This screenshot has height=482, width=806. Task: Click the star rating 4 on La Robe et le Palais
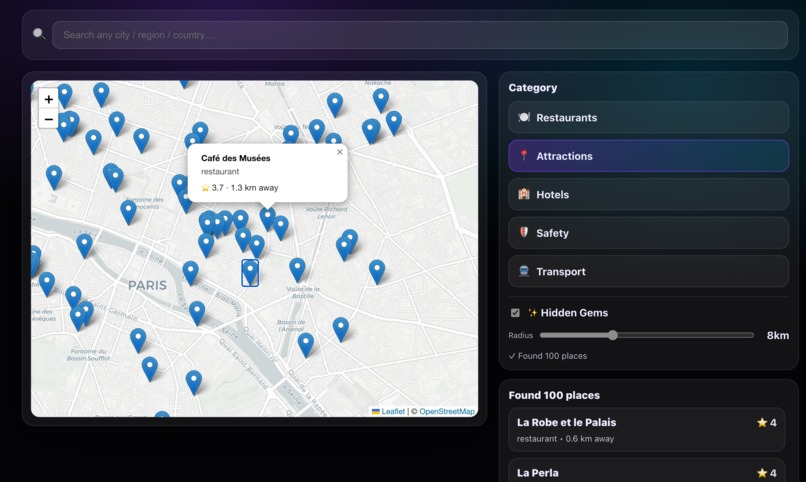766,423
